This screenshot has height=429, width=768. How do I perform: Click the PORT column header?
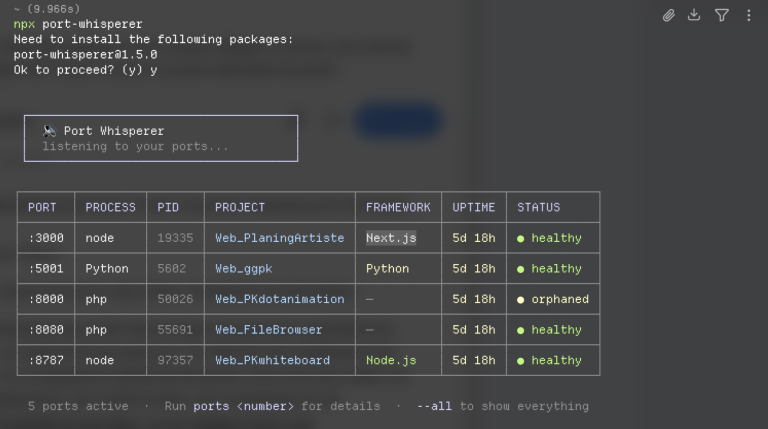click(42, 208)
